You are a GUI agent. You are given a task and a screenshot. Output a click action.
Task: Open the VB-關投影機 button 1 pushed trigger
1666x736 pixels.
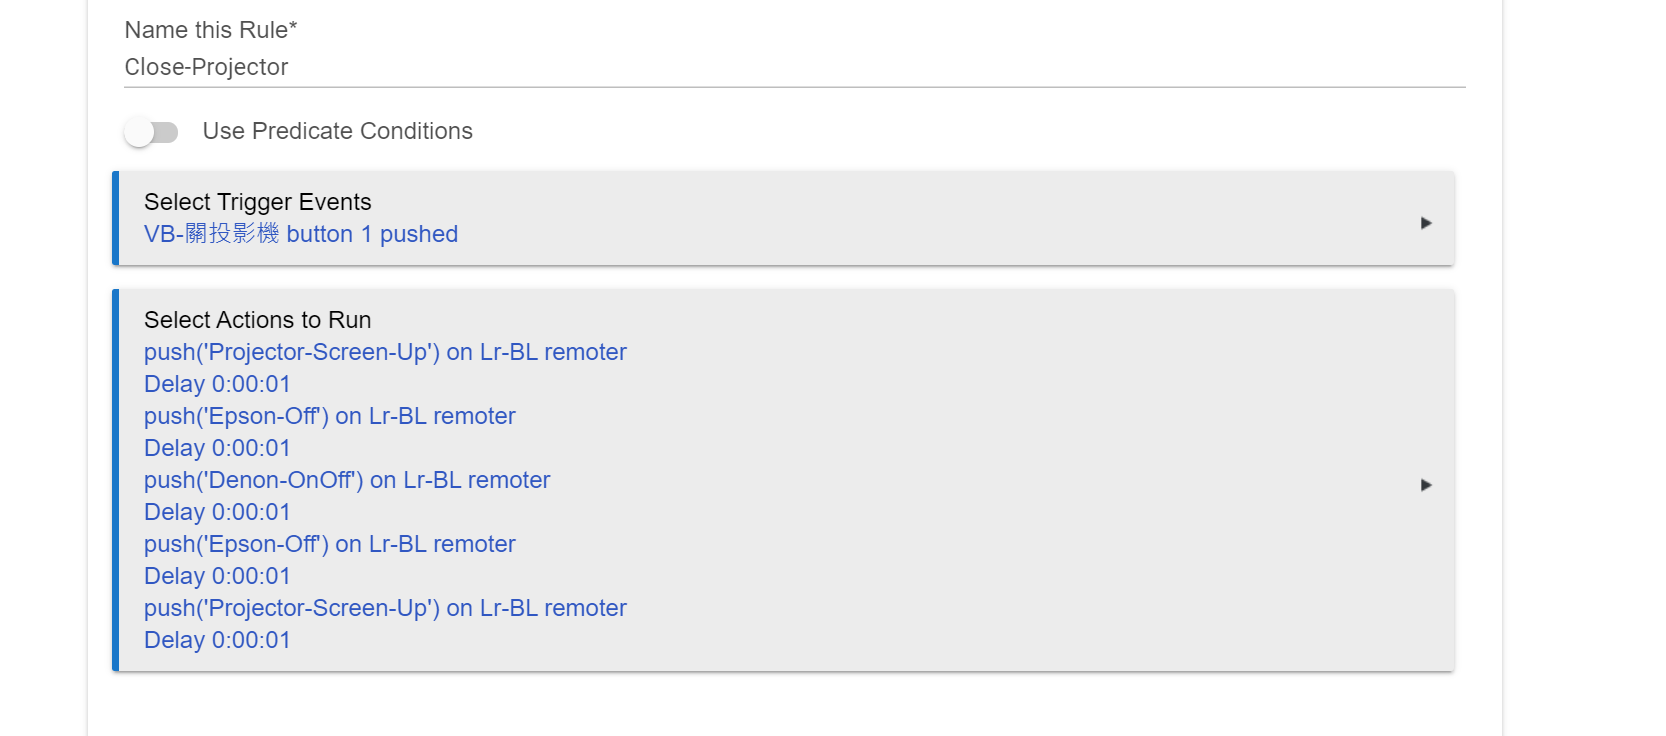[301, 234]
